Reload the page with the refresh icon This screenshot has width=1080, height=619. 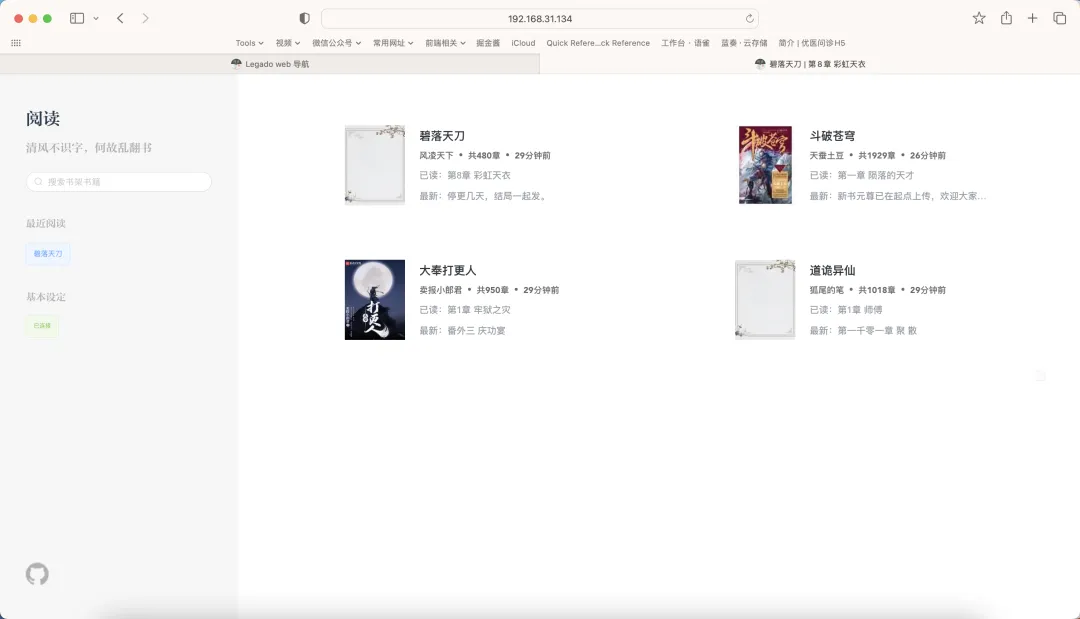point(749,19)
